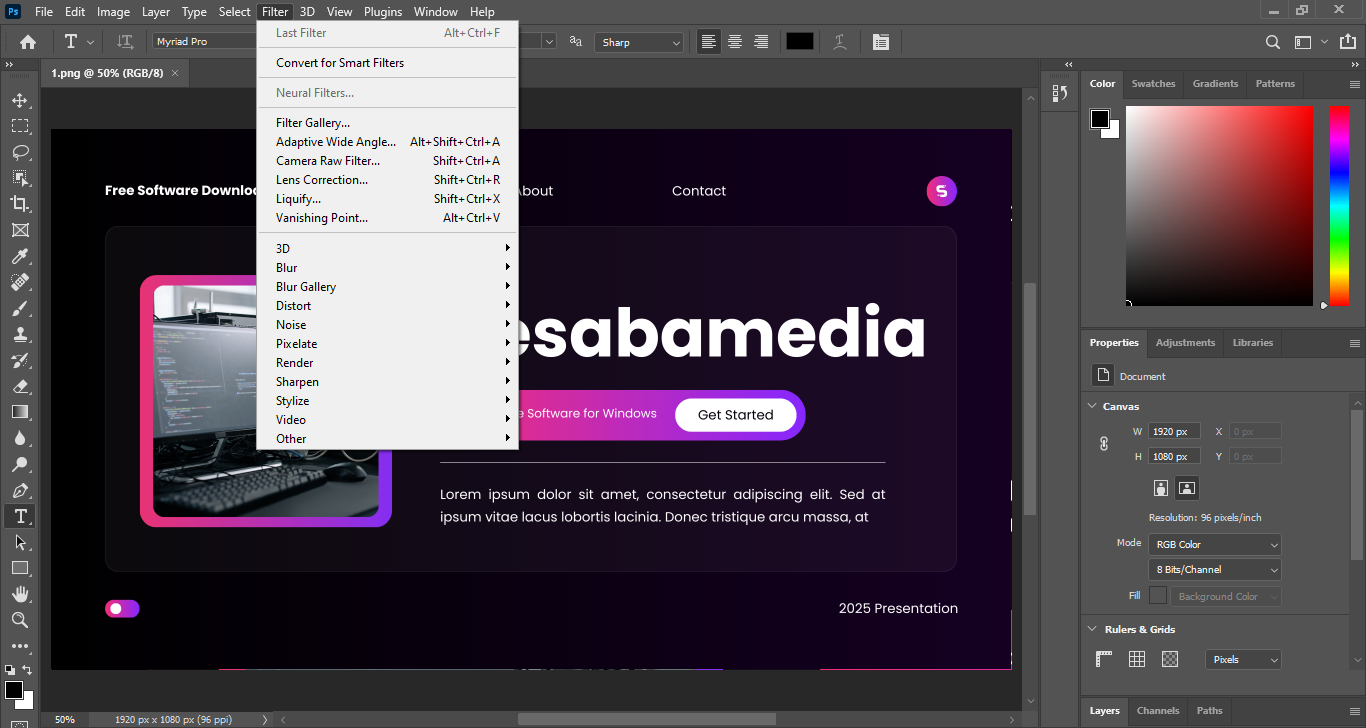Screen dimensions: 1366x728
Task: Click the Hand tool
Action: point(20,594)
